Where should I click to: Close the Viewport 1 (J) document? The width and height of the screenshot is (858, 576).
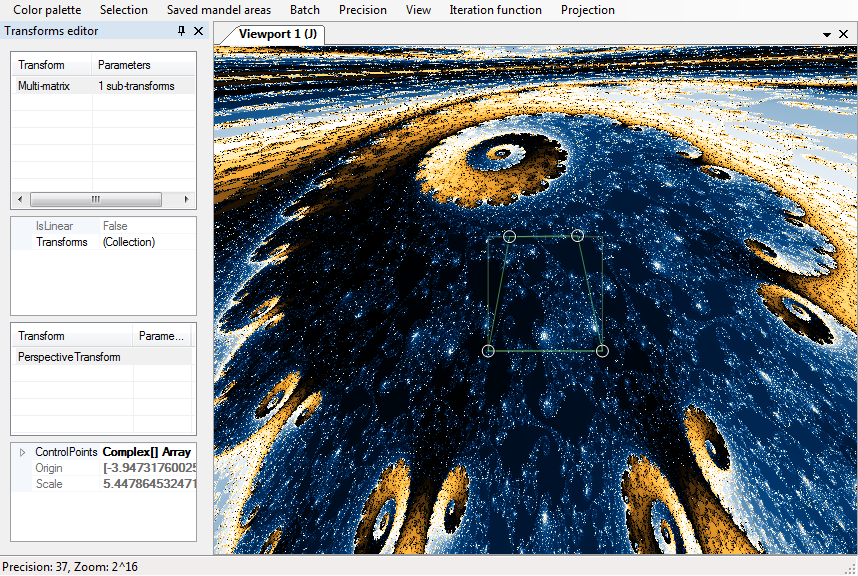pyautogui.click(x=843, y=34)
